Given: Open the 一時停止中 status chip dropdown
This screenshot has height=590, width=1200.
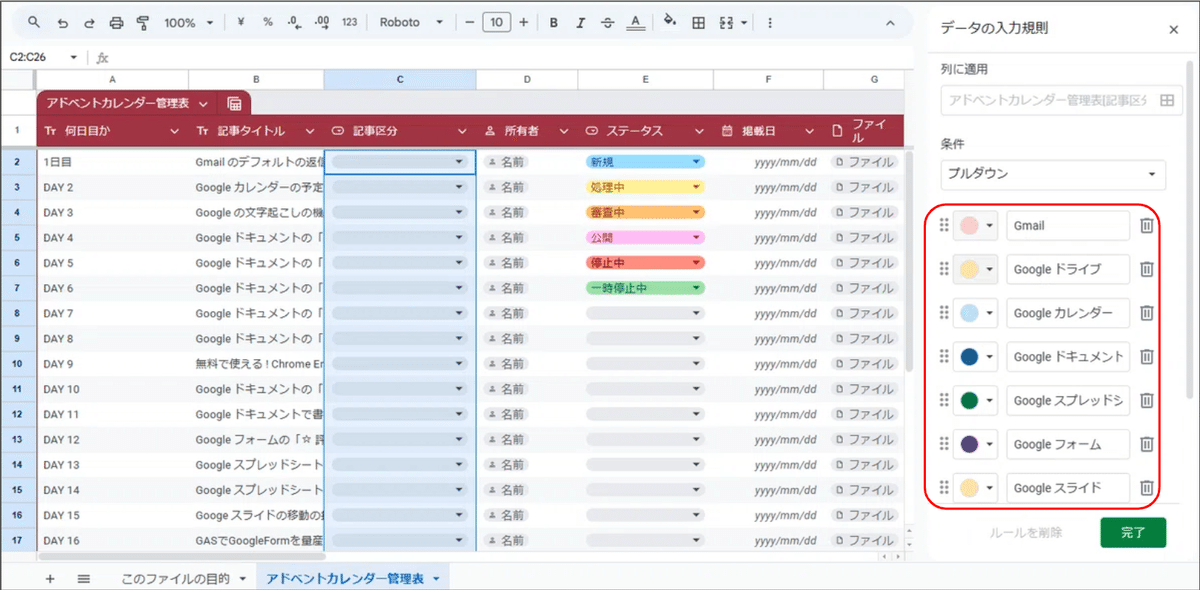Looking at the screenshot, I should click(x=695, y=288).
